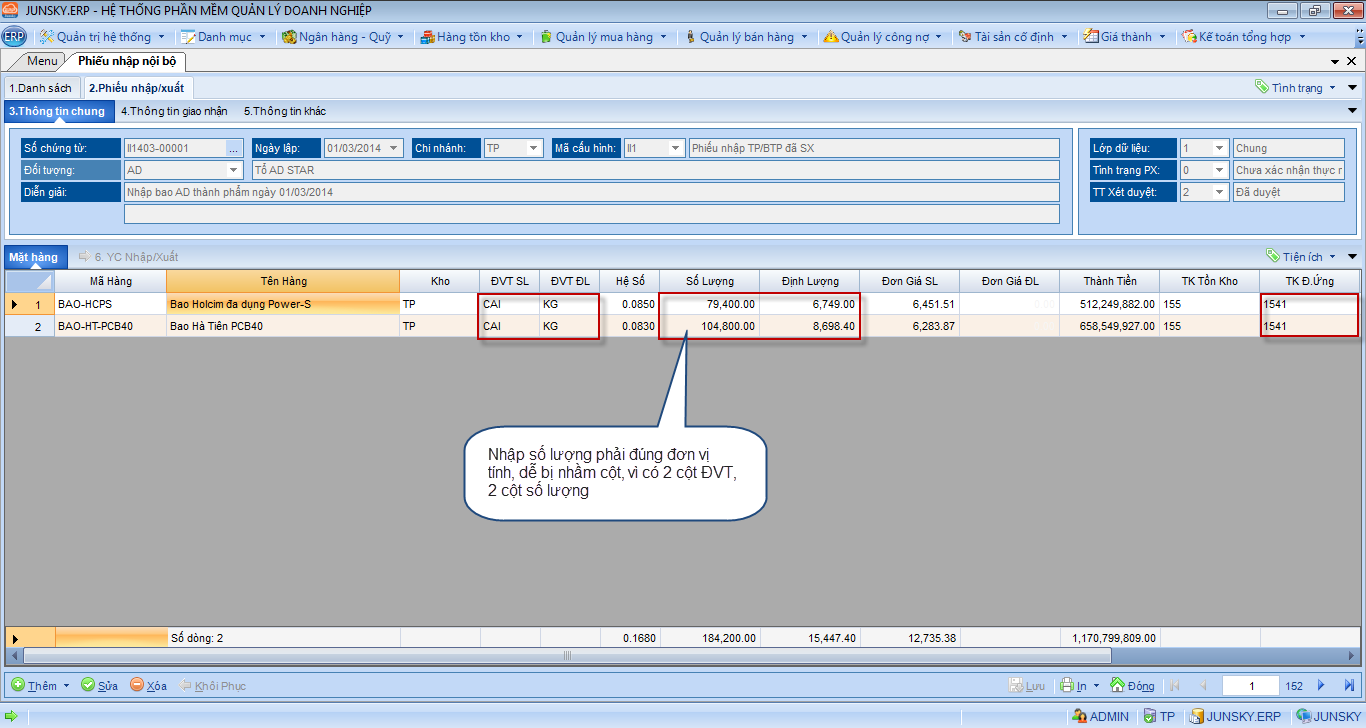Open the Đối tượng combo box
The height and width of the screenshot is (728, 1366).
234,170
